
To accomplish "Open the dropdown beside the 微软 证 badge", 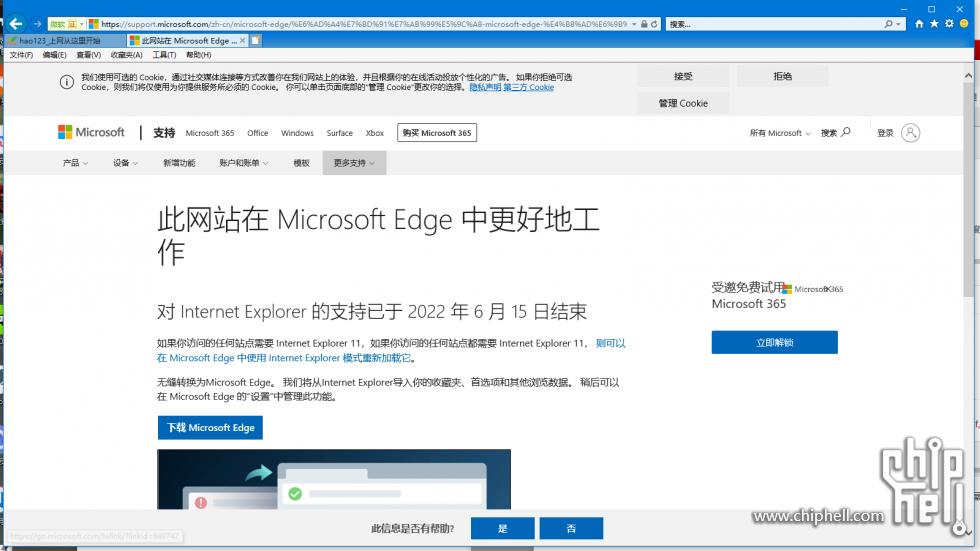I will (x=82, y=24).
